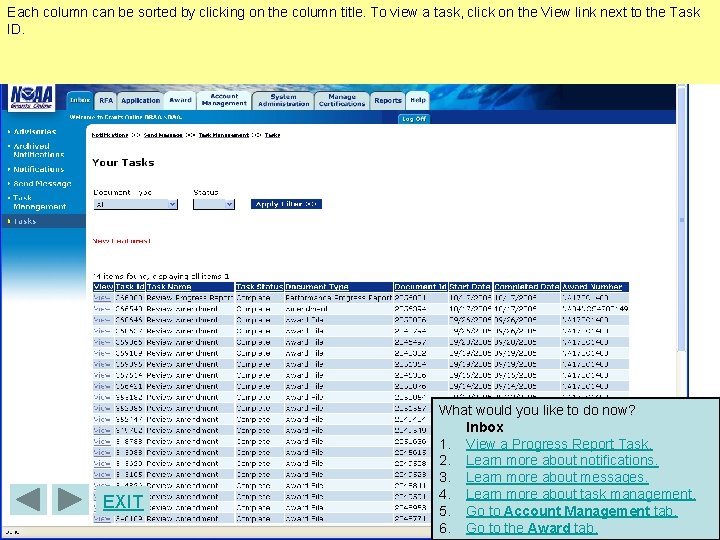
Task: Open the Reports tab
Action: pos(388,101)
